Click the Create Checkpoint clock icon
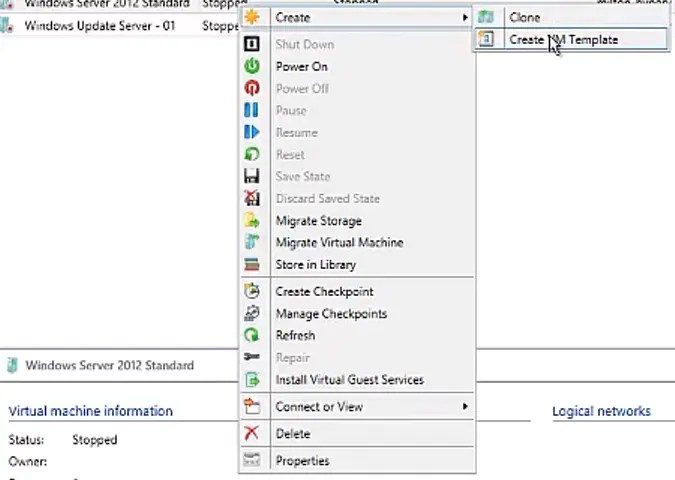 pos(252,291)
